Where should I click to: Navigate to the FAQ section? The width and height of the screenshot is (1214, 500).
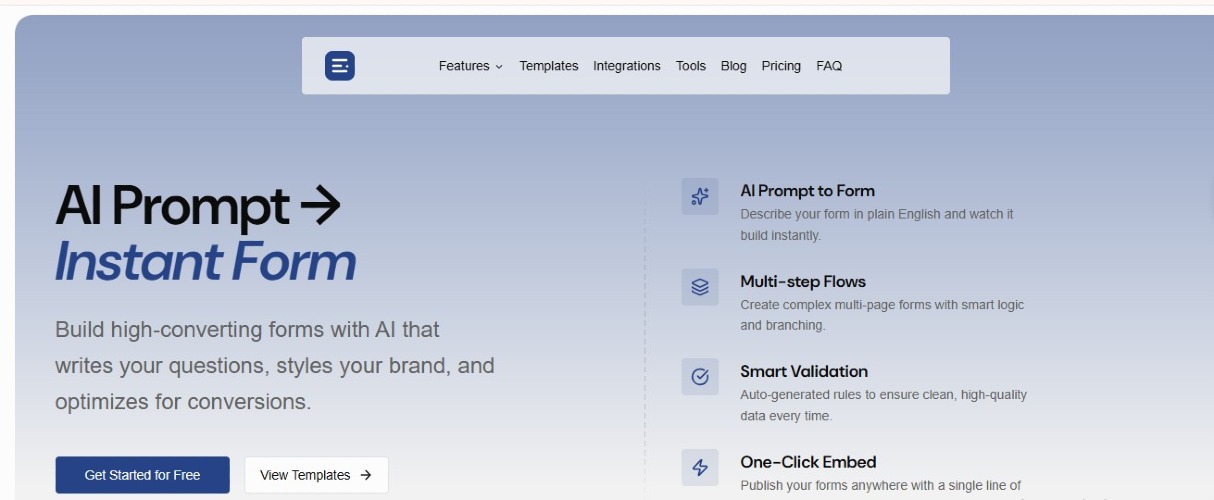tap(829, 66)
